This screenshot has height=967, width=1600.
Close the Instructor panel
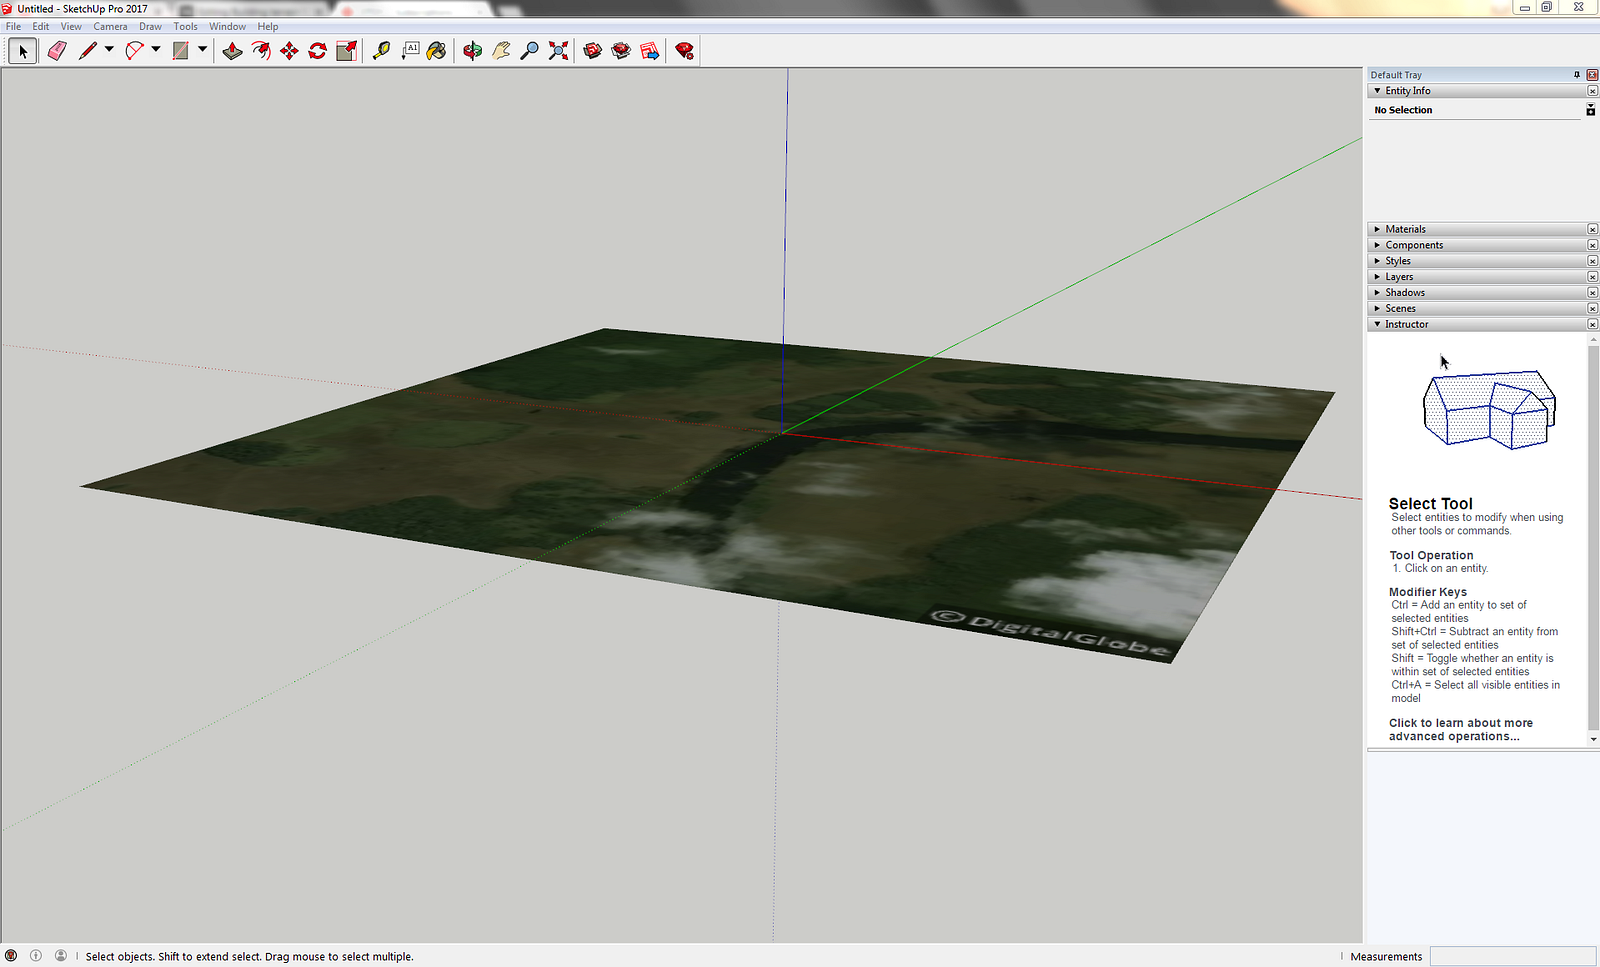coord(1592,325)
